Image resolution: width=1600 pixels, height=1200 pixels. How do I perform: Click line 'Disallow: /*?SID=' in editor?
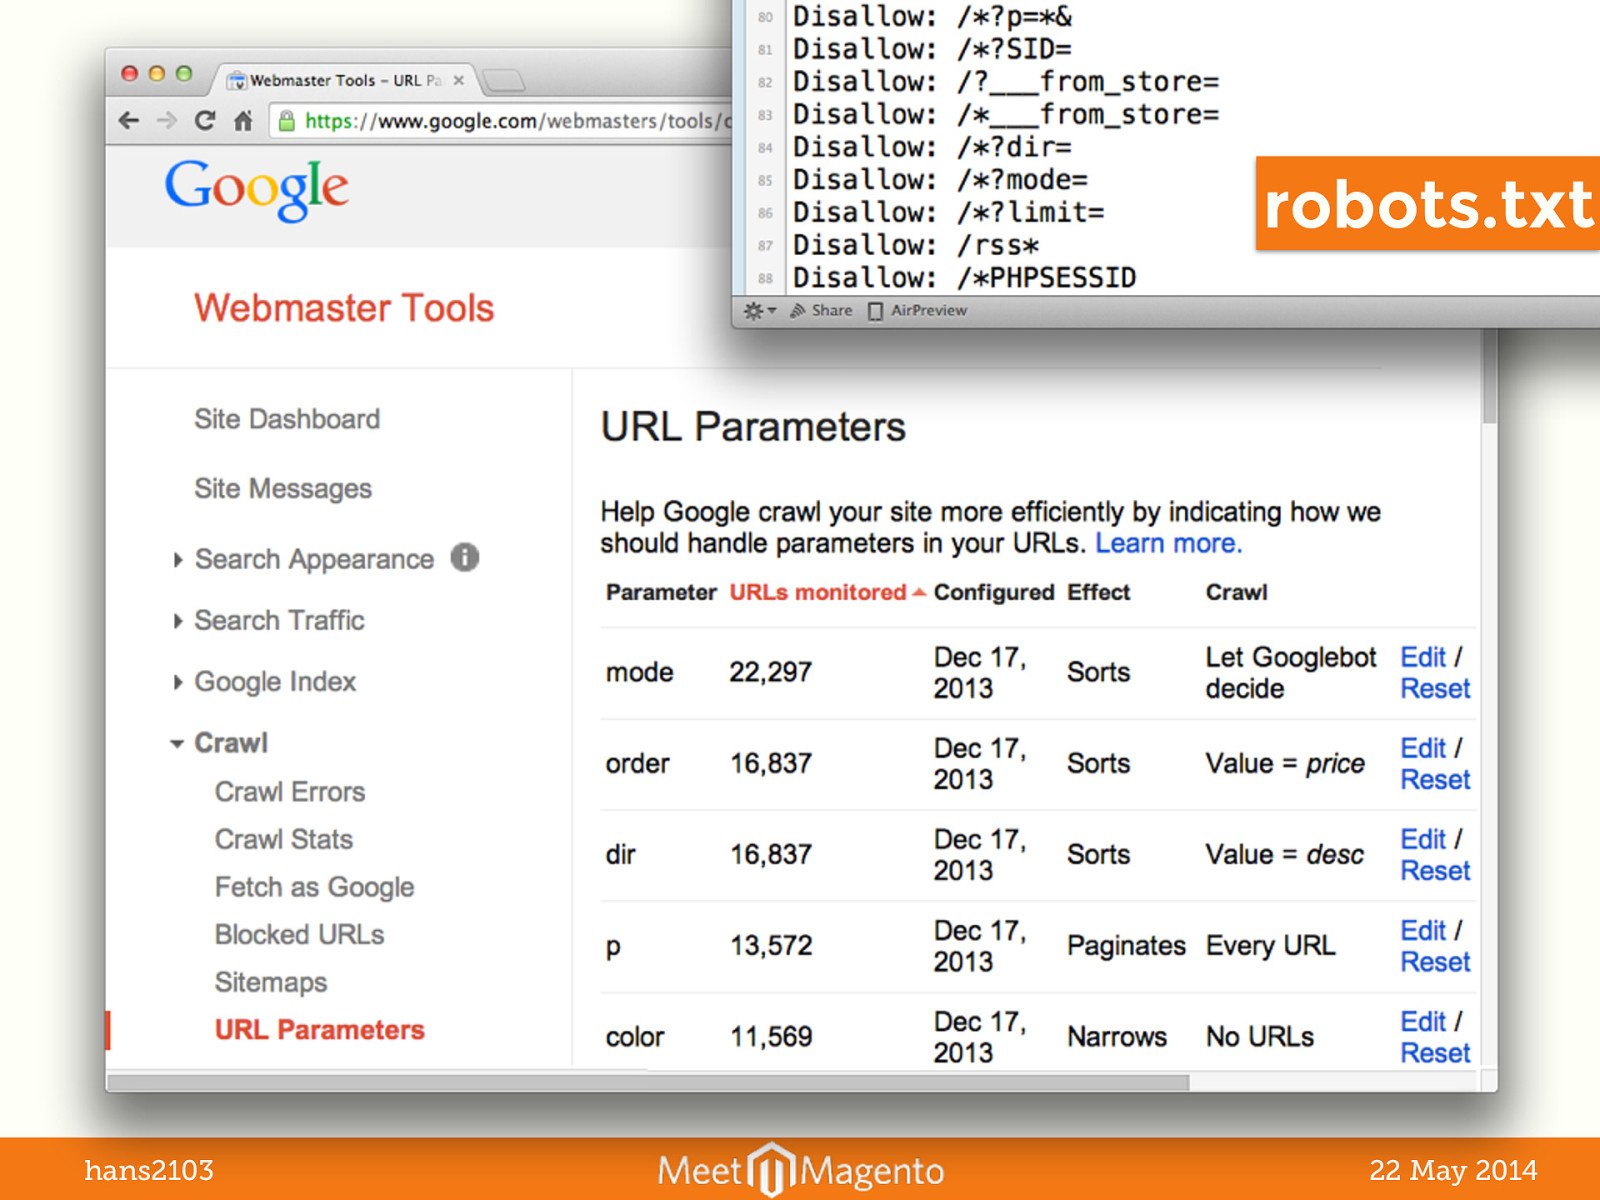coord(932,49)
